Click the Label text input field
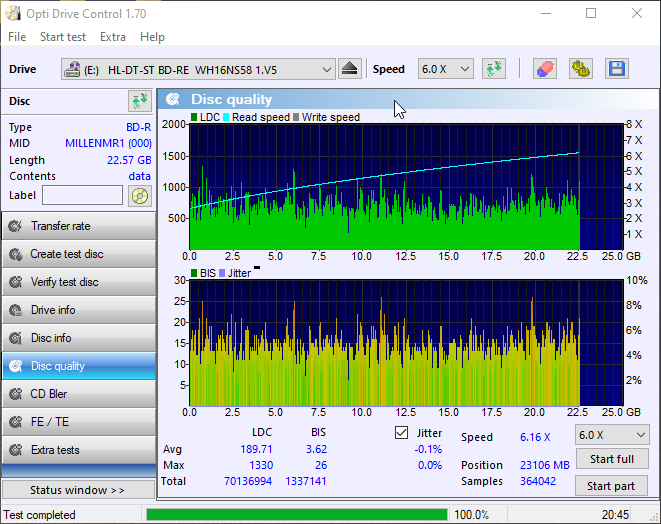 coord(82,195)
